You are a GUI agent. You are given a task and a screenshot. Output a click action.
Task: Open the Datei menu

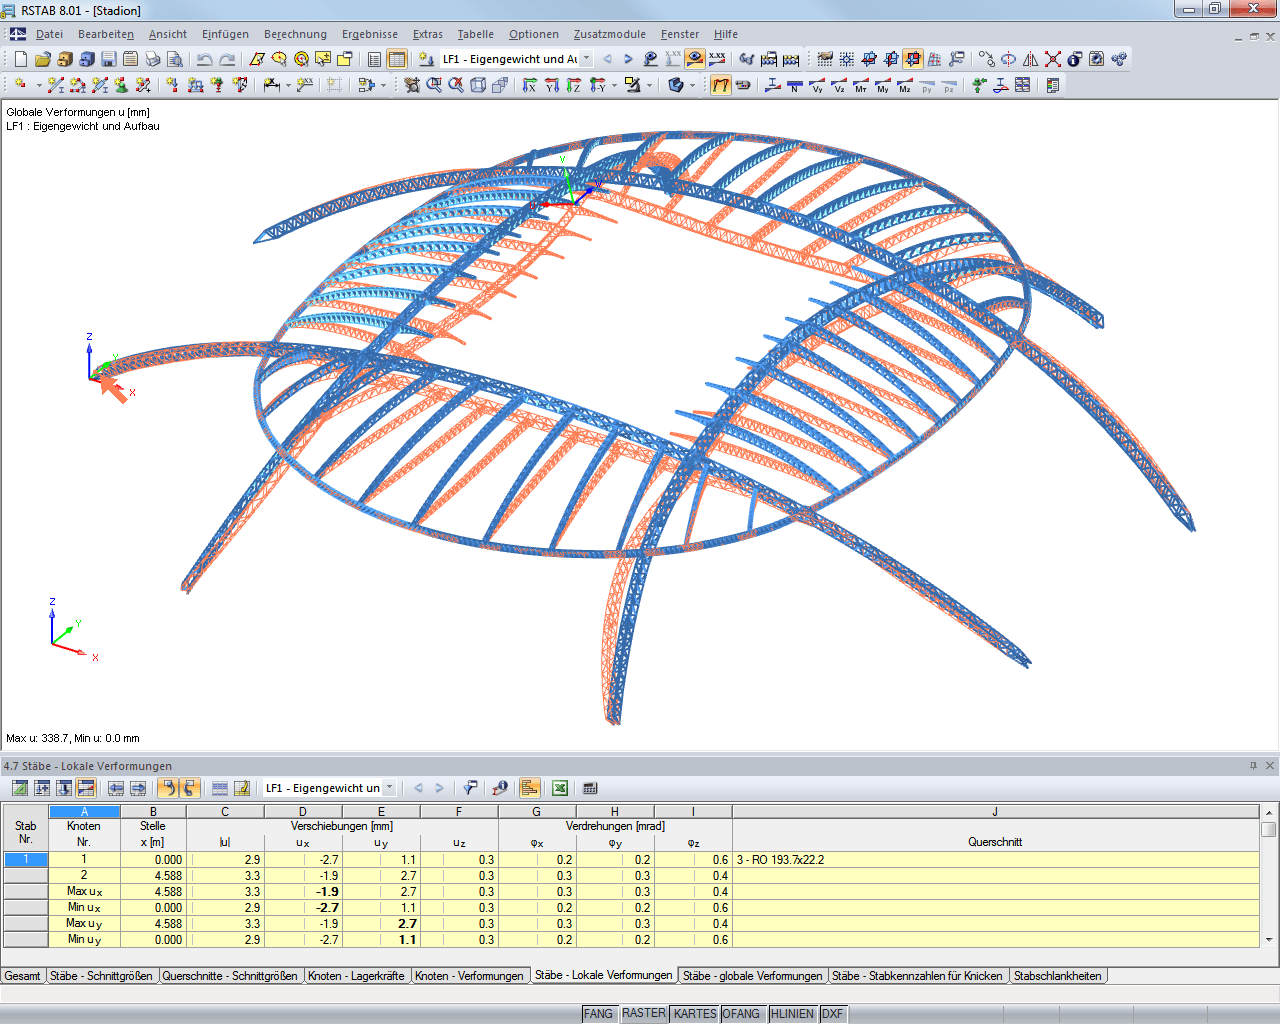pos(49,34)
